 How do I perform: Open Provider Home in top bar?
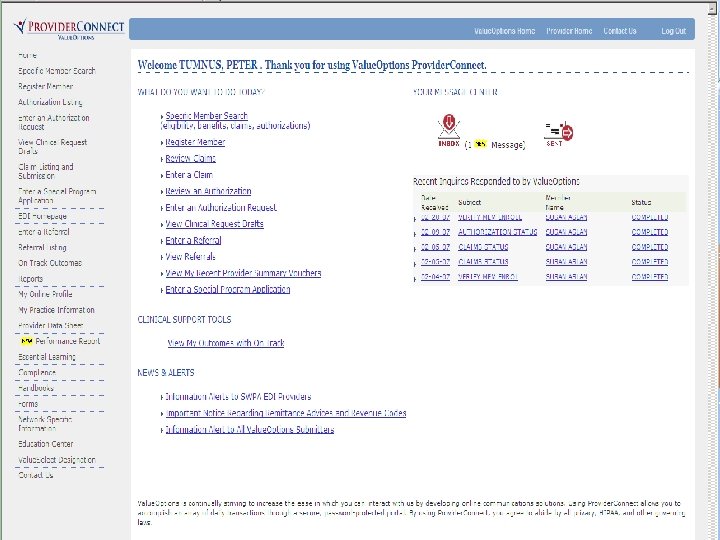pos(569,31)
